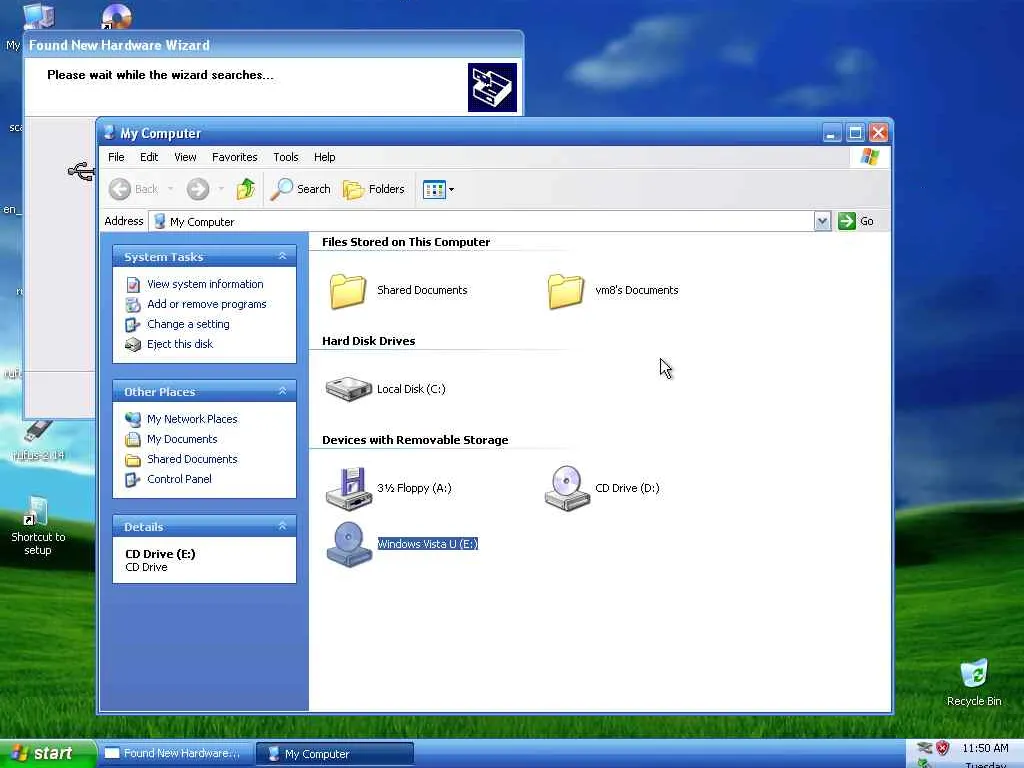Screen dimensions: 1024x768
Task: Open the File menu
Action: [x=116, y=157]
